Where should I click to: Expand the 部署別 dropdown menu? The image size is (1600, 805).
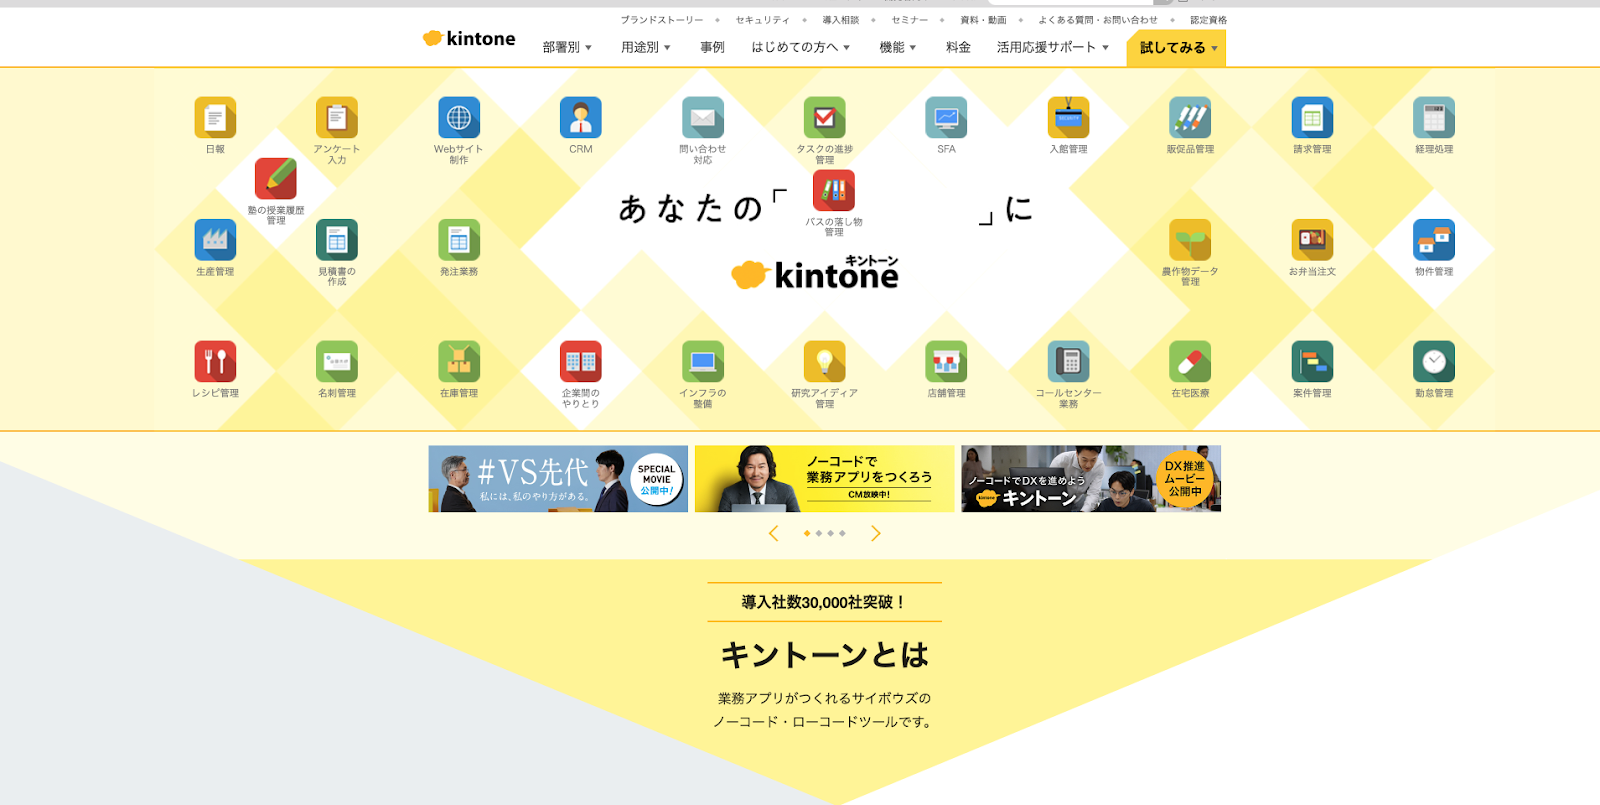[567, 47]
